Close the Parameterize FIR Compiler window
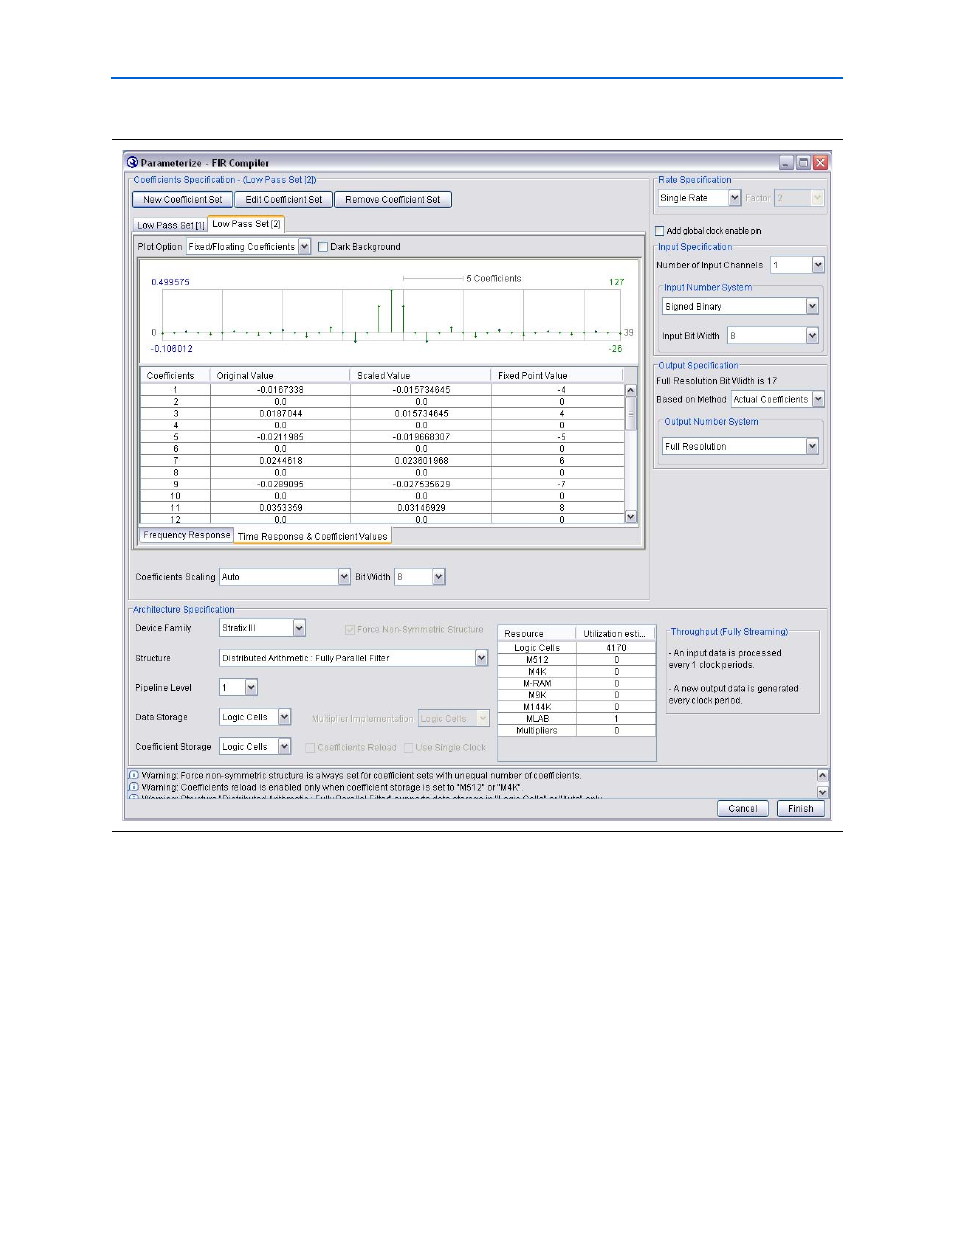 [820, 162]
